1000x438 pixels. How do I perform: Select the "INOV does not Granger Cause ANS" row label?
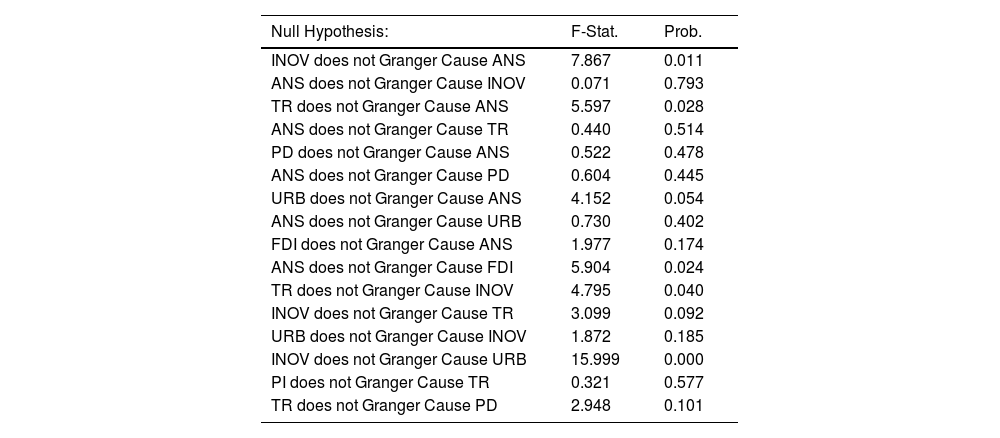pyautogui.click(x=398, y=61)
